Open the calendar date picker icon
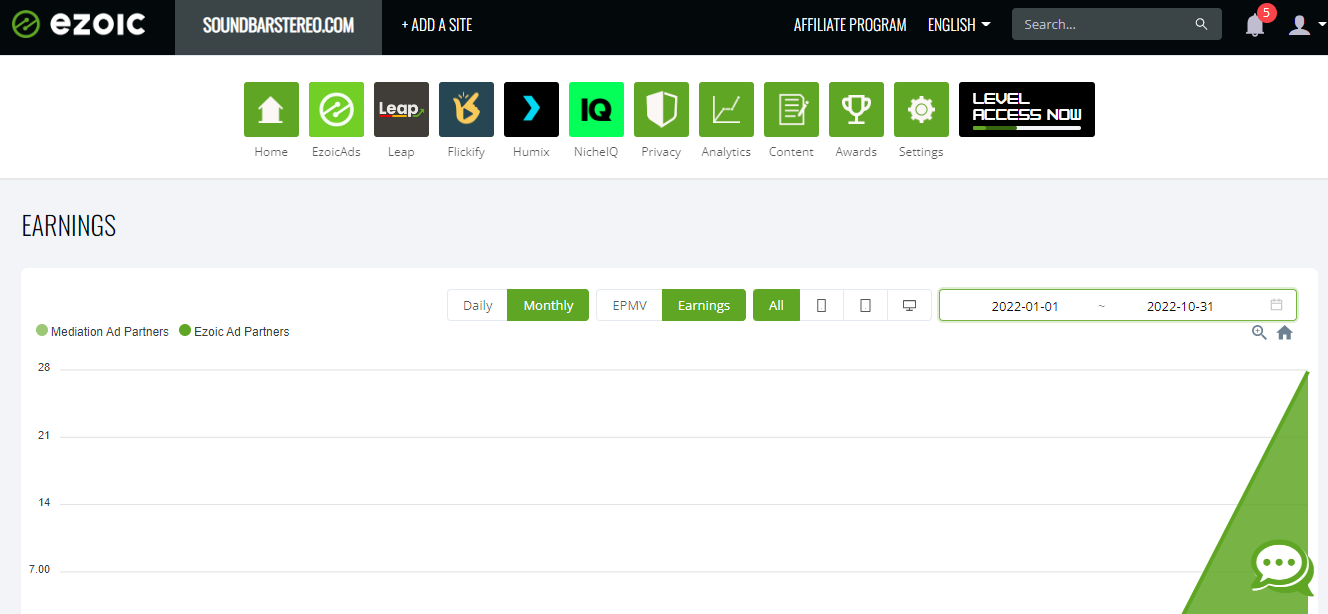1328x614 pixels. click(1276, 305)
